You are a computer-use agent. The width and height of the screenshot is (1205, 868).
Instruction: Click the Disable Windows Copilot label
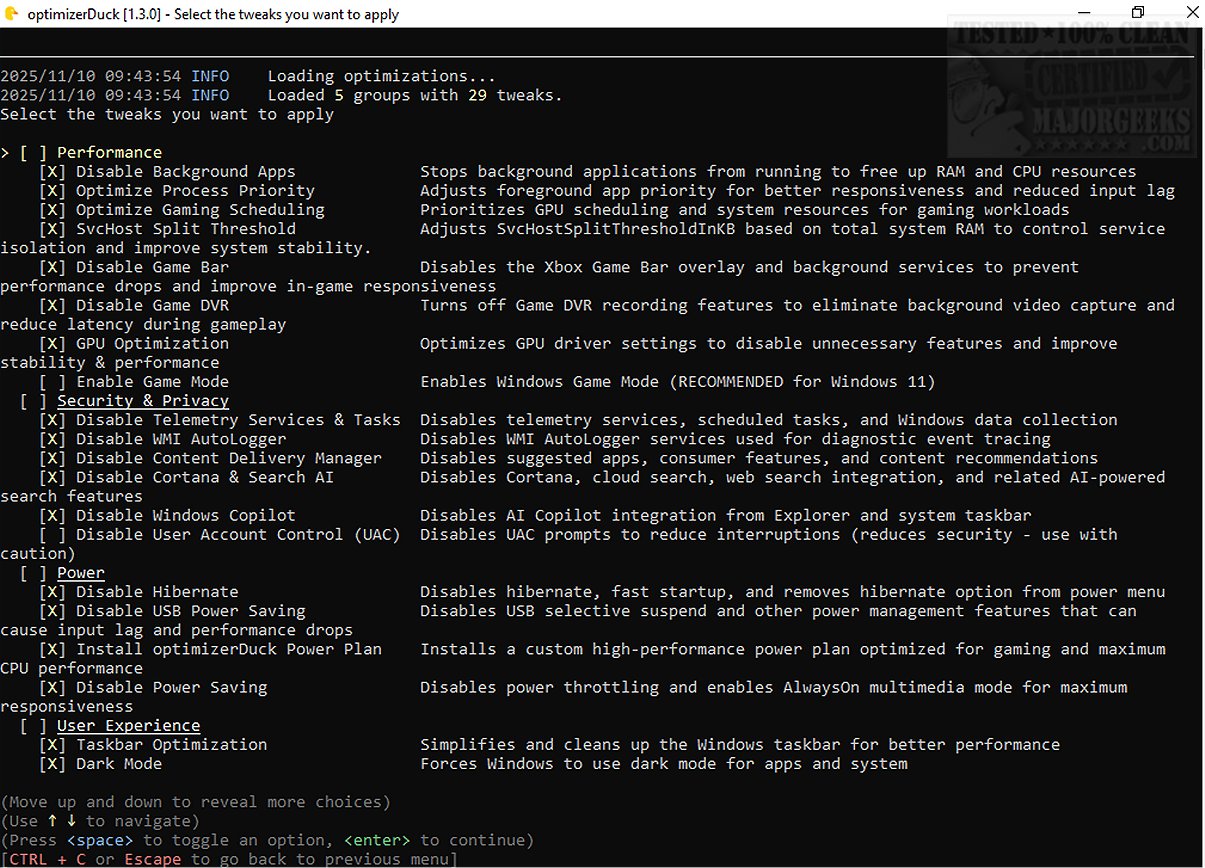186,516
